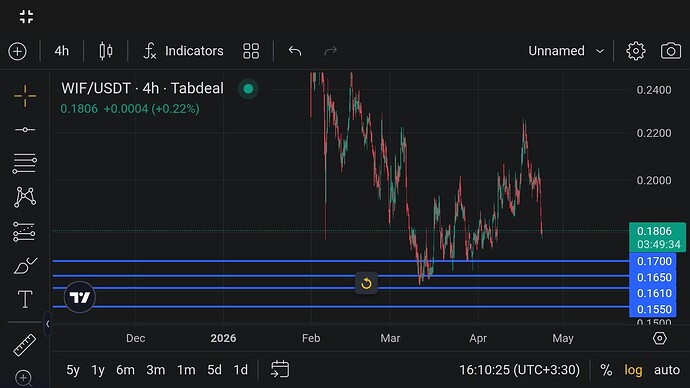Image resolution: width=690 pixels, height=388 pixels.
Task: Select the 0.1650 price label
Action: click(x=654, y=277)
